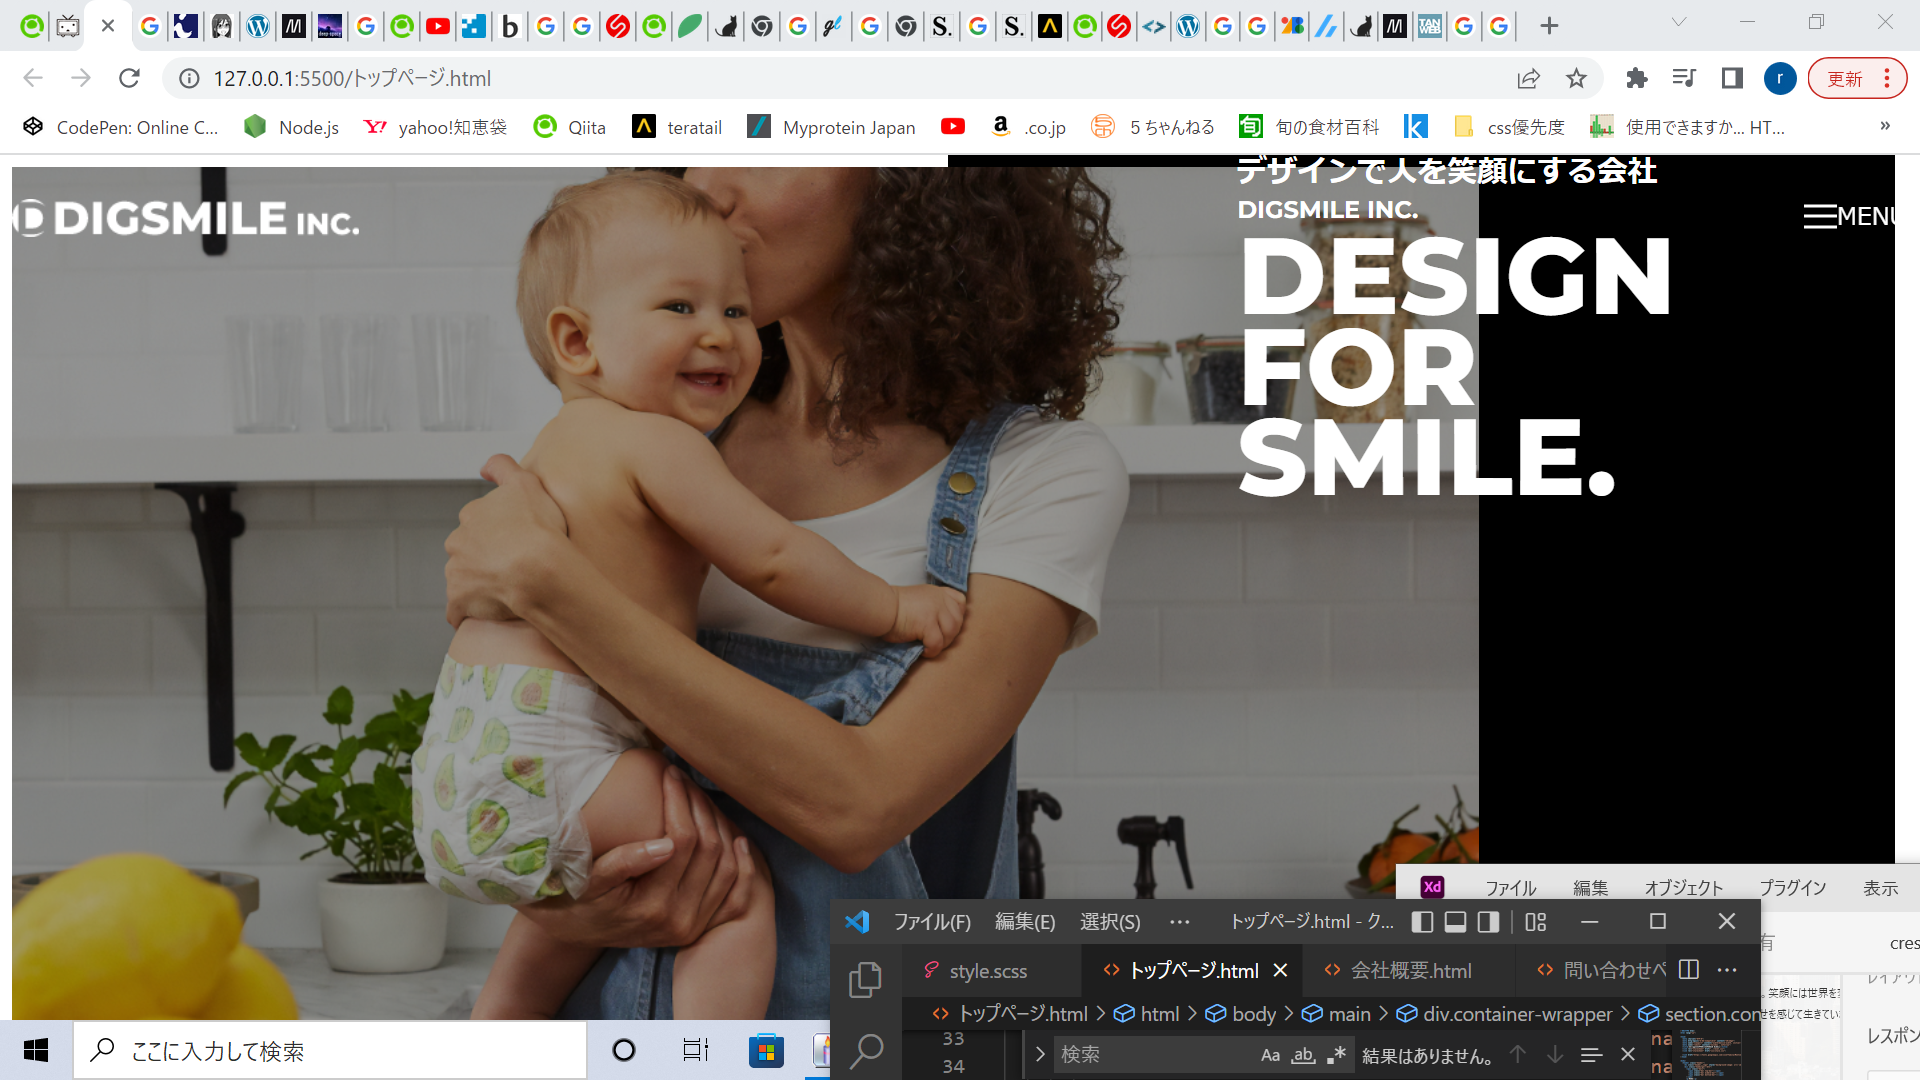Open yahoo!知恵袋 bookmark
1920x1080 pixels.
click(436, 127)
